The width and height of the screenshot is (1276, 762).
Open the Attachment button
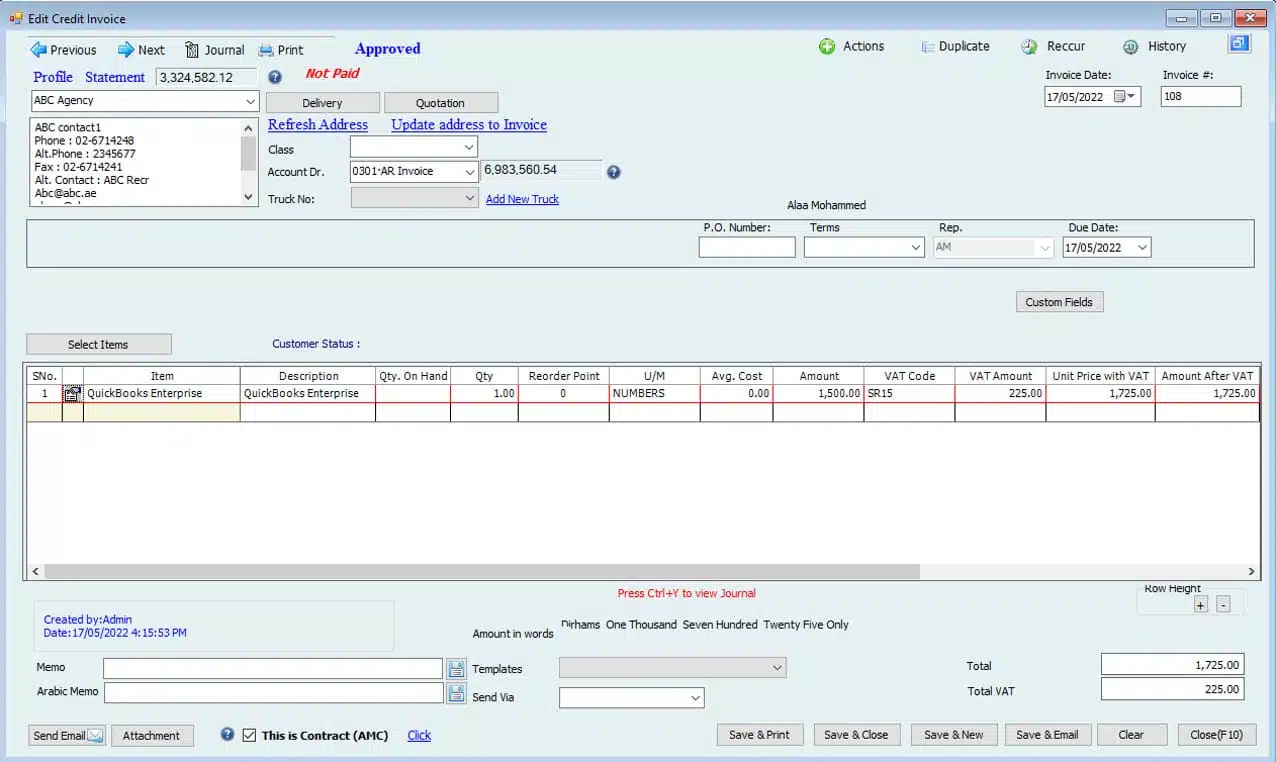pyautogui.click(x=151, y=735)
